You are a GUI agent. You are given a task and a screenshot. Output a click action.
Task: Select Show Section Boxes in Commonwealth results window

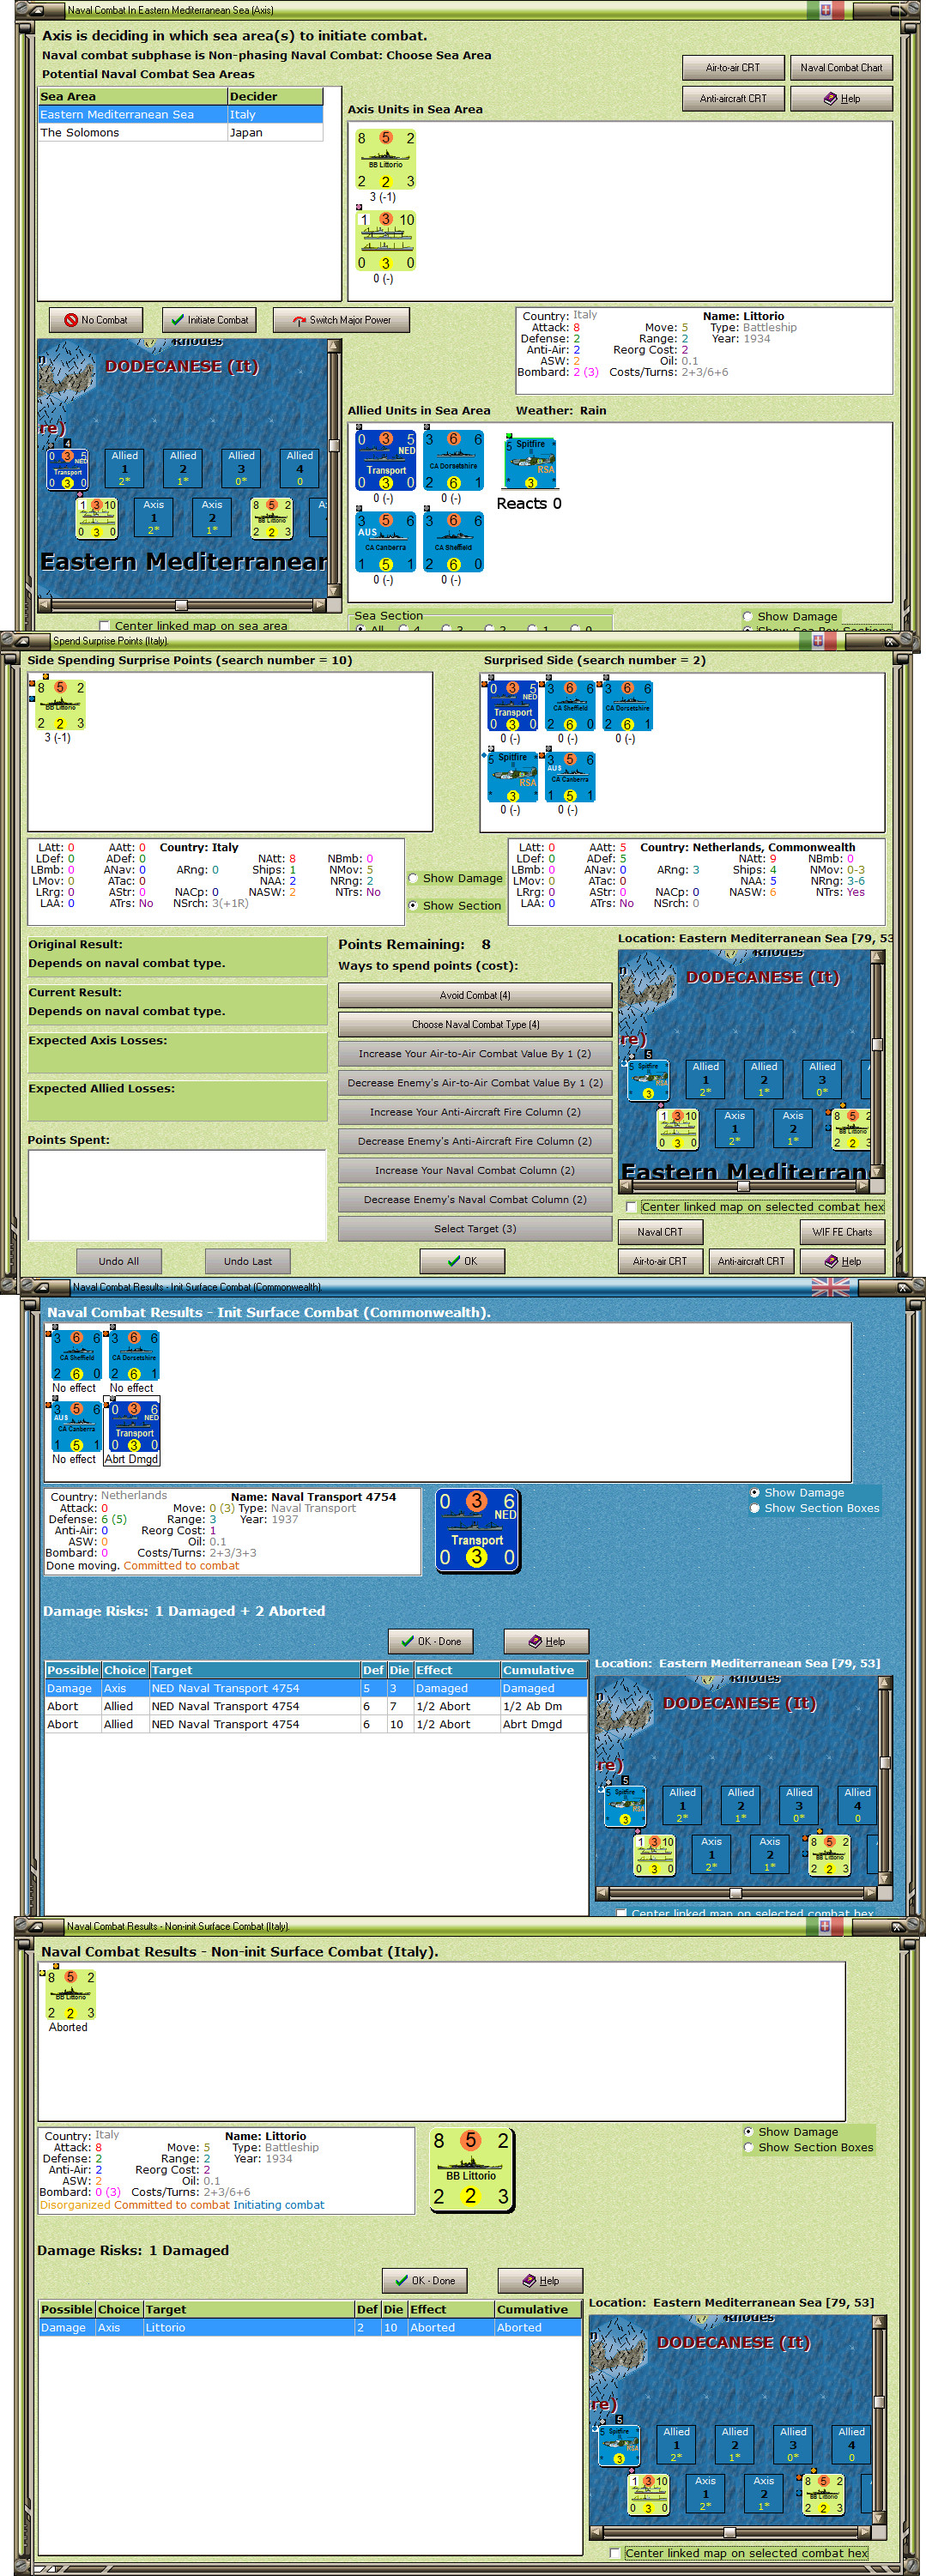755,1508
